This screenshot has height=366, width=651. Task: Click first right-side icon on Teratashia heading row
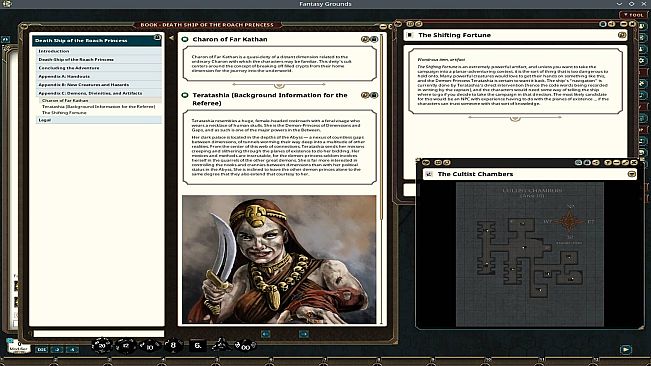point(365,95)
